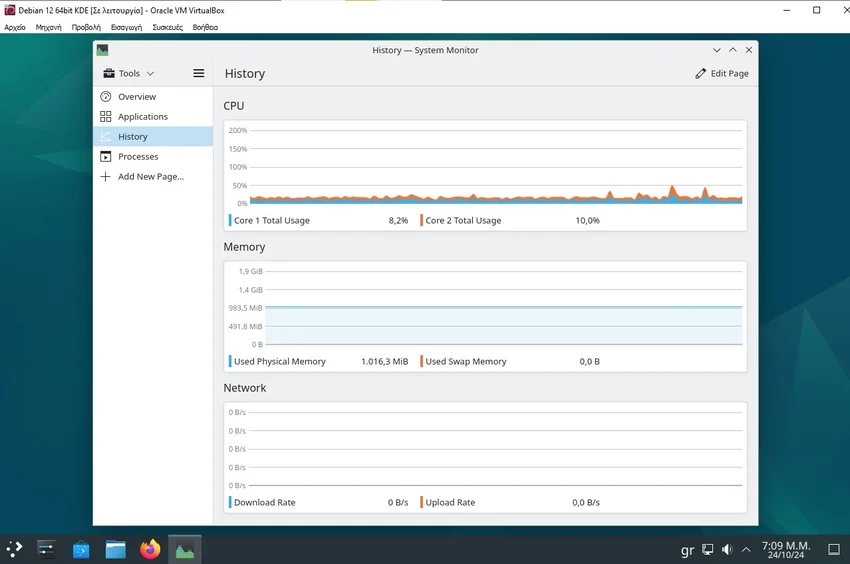The height and width of the screenshot is (564, 850).
Task: Launch Discover software center from taskbar
Action: tap(81, 549)
